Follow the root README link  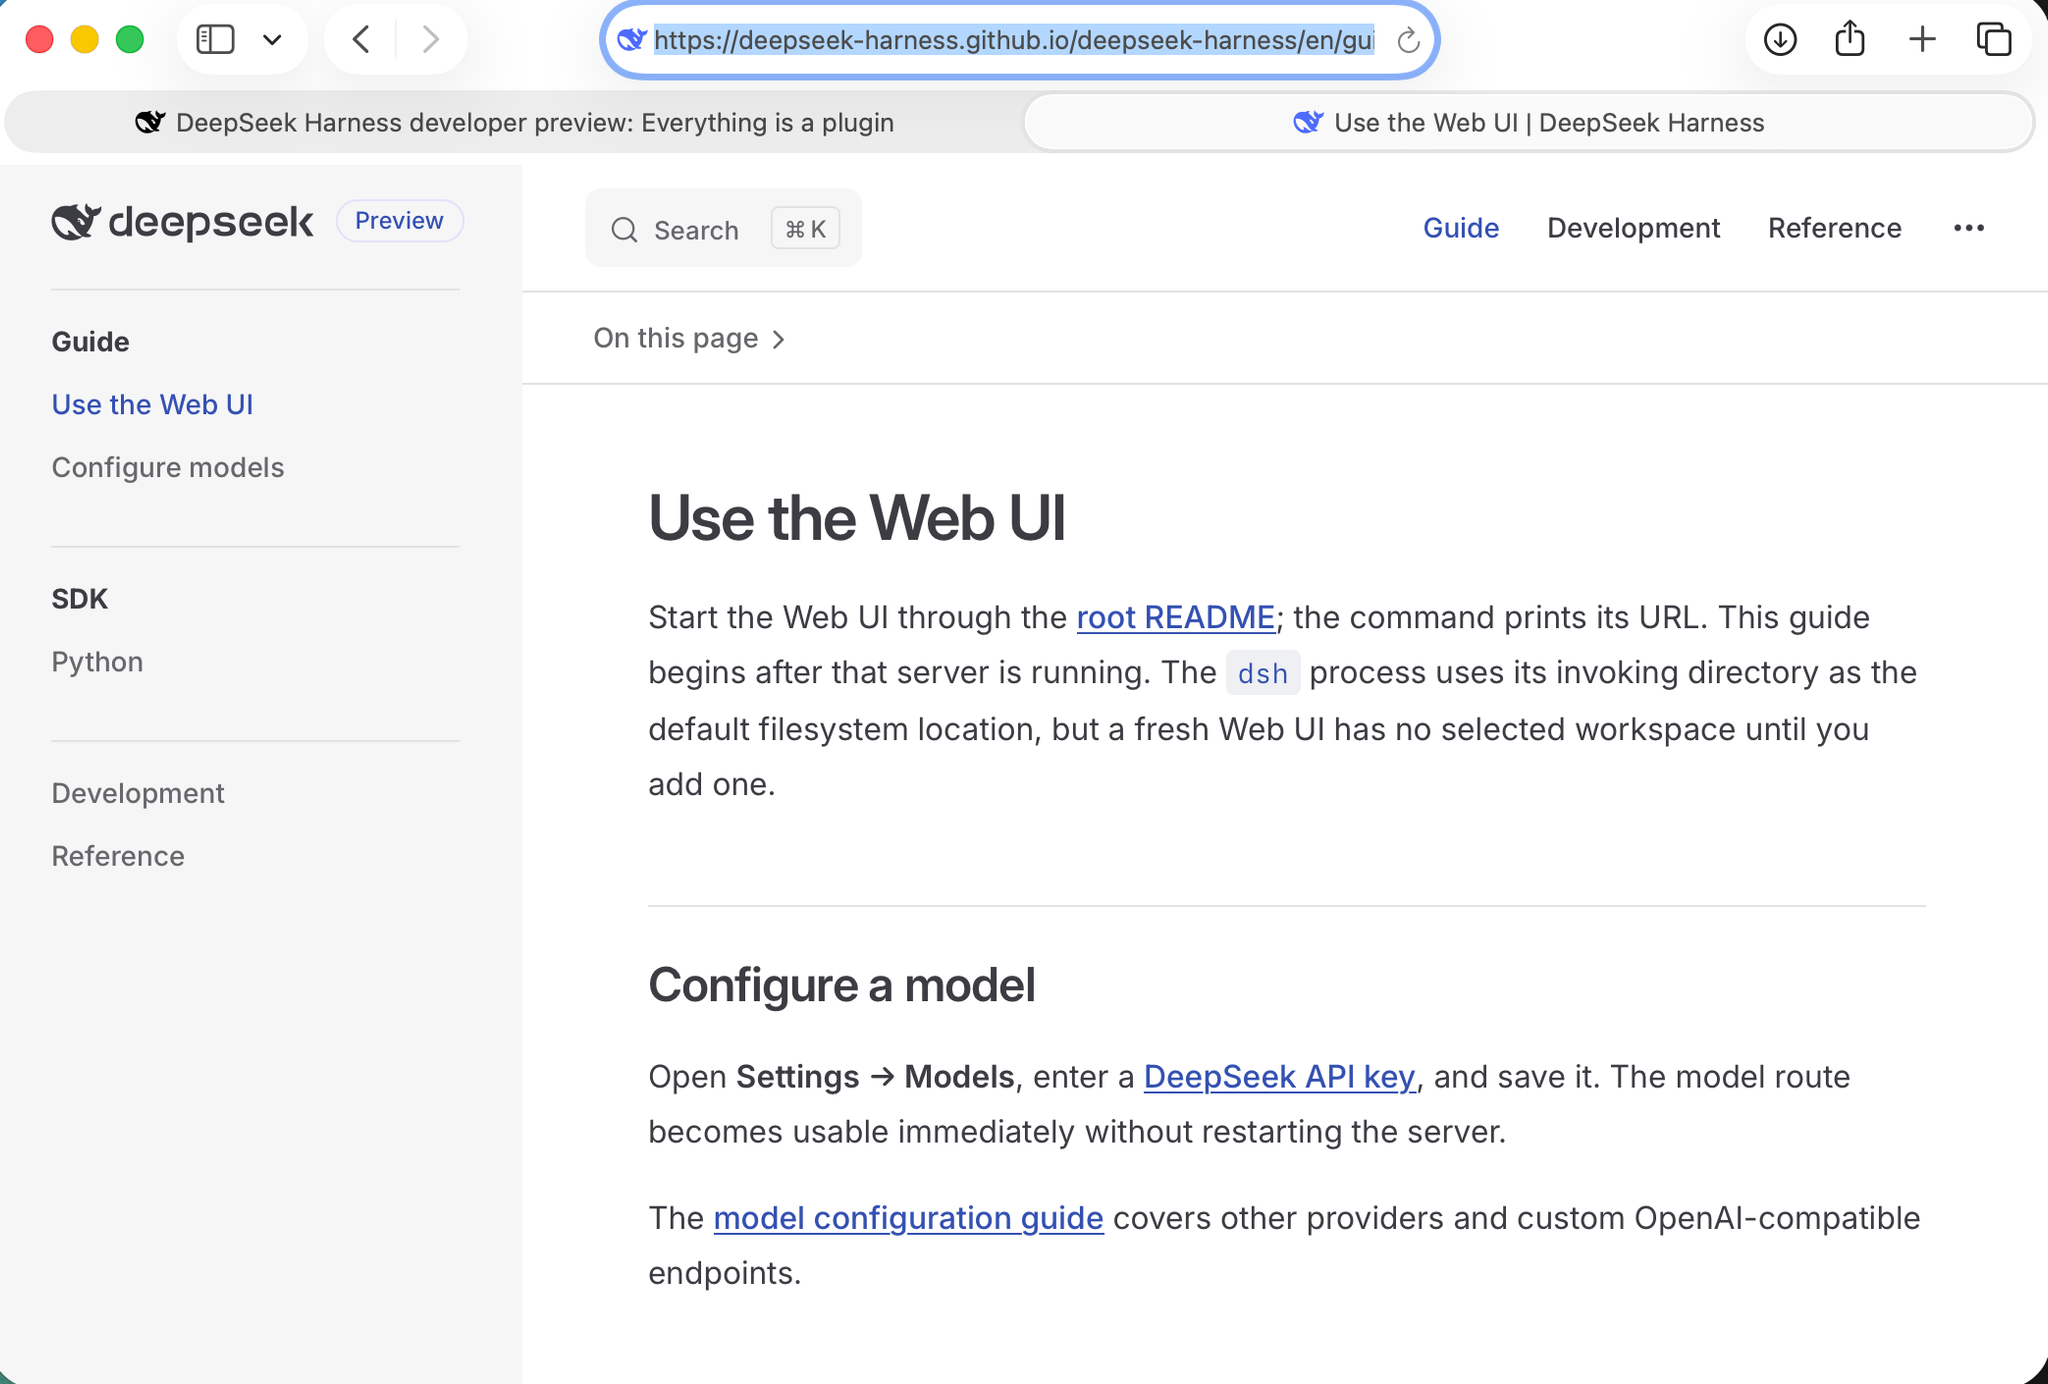pyautogui.click(x=1175, y=617)
